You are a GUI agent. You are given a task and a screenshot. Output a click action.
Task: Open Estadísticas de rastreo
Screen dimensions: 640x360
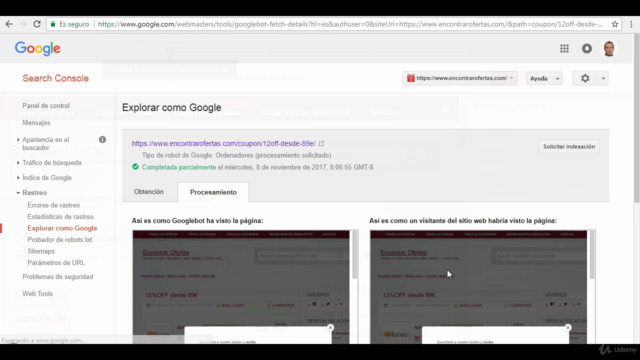click(x=60, y=217)
